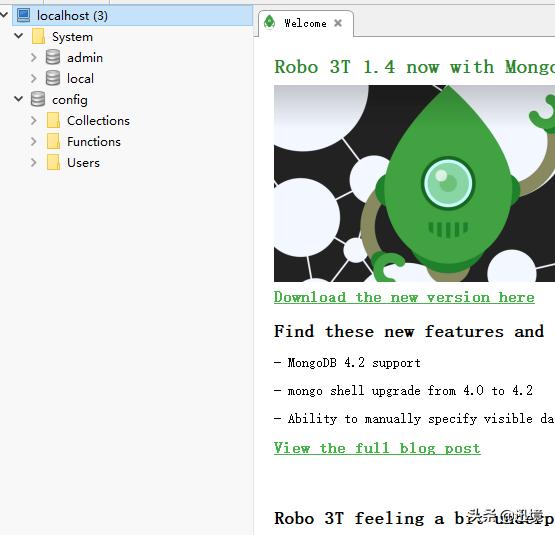Click the mongo shell upgrade line
This screenshot has width=555, height=535.
click(x=404, y=391)
